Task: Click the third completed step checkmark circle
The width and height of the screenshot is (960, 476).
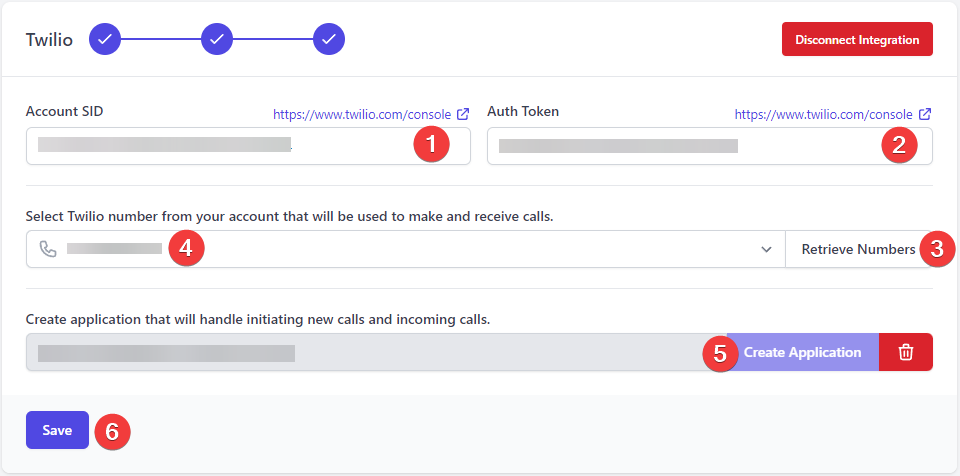Action: pos(329,39)
